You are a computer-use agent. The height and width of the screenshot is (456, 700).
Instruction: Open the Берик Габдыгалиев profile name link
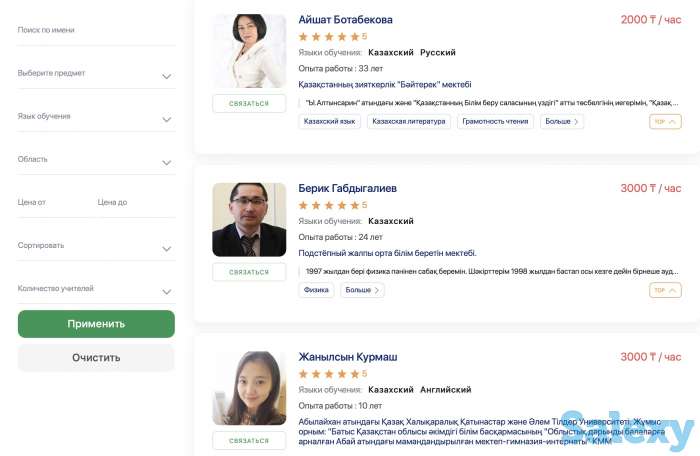347,188
